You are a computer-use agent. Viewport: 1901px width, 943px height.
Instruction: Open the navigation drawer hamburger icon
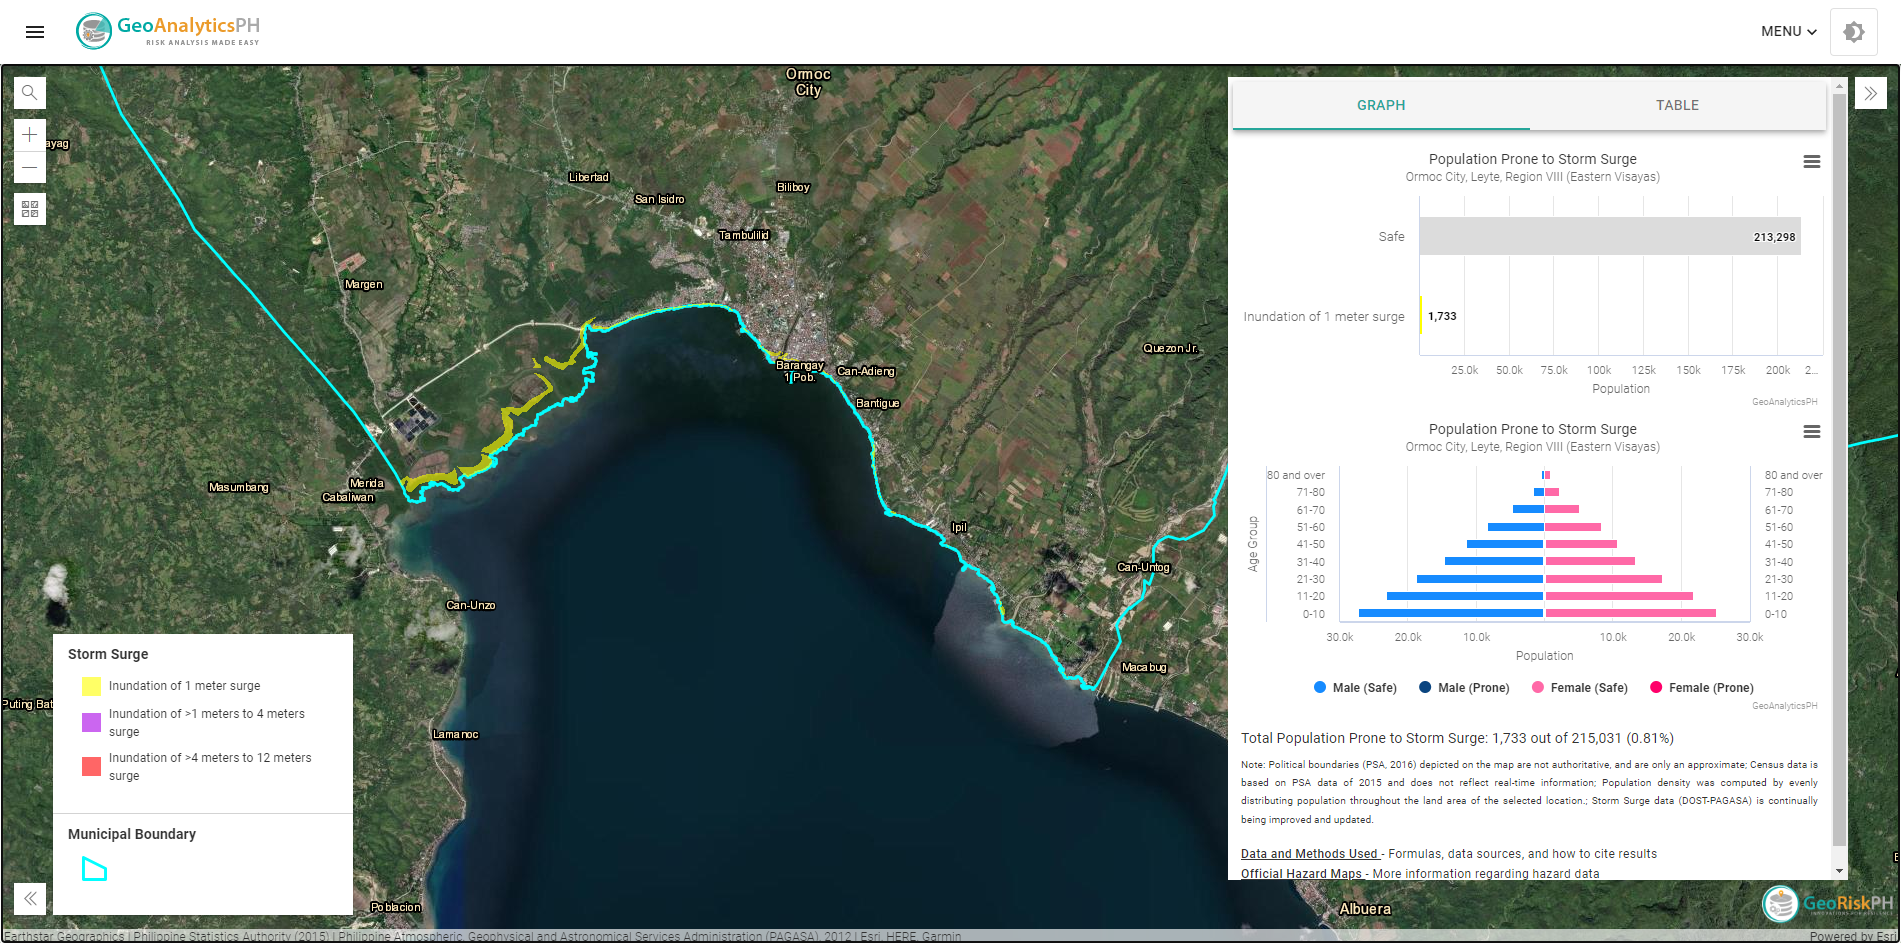coord(34,31)
